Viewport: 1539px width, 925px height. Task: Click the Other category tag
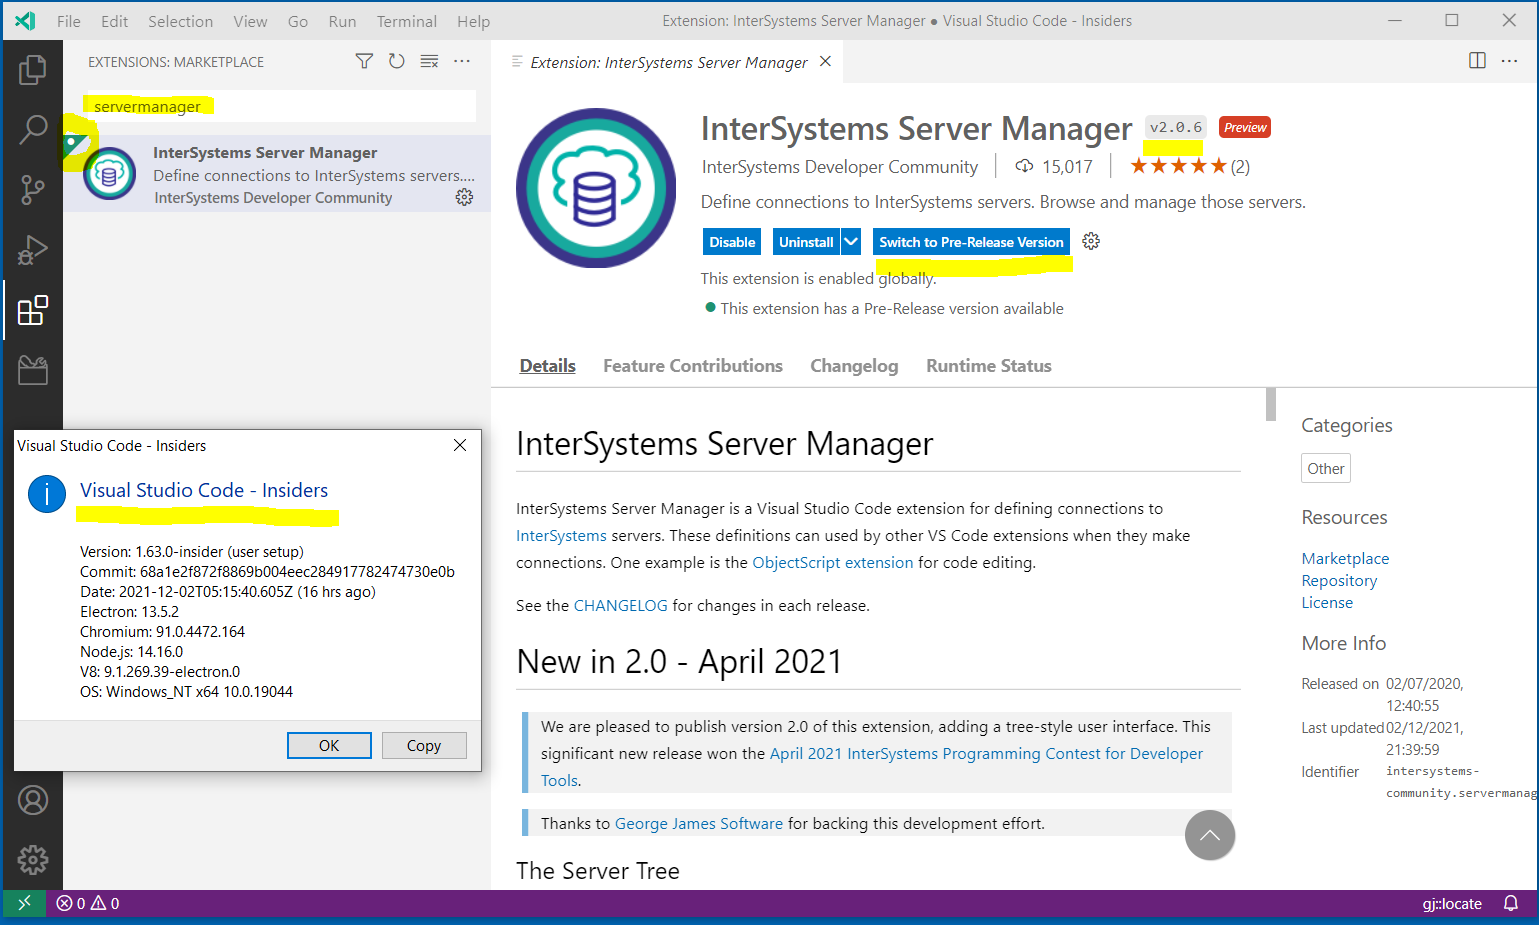(1326, 468)
